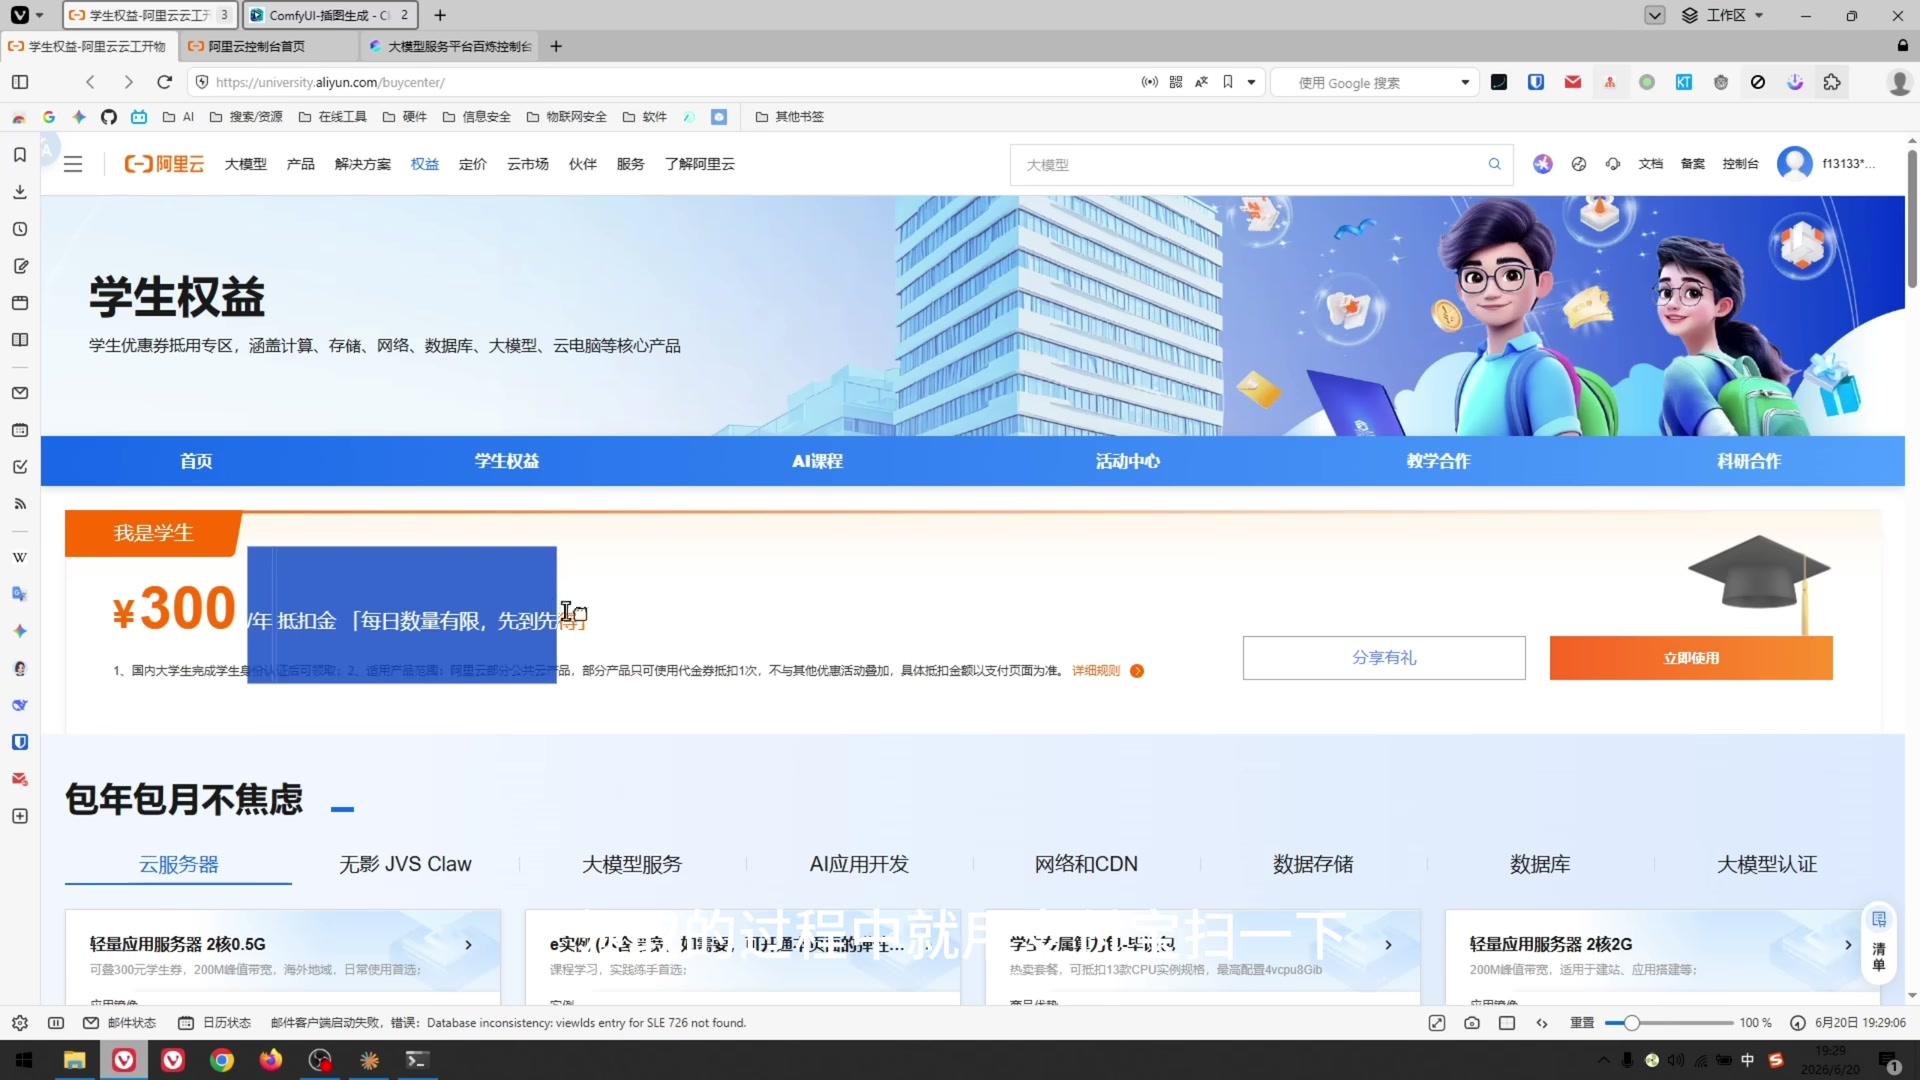Open the 活动中心 navigation item
This screenshot has width=1920, height=1080.
click(x=1128, y=461)
